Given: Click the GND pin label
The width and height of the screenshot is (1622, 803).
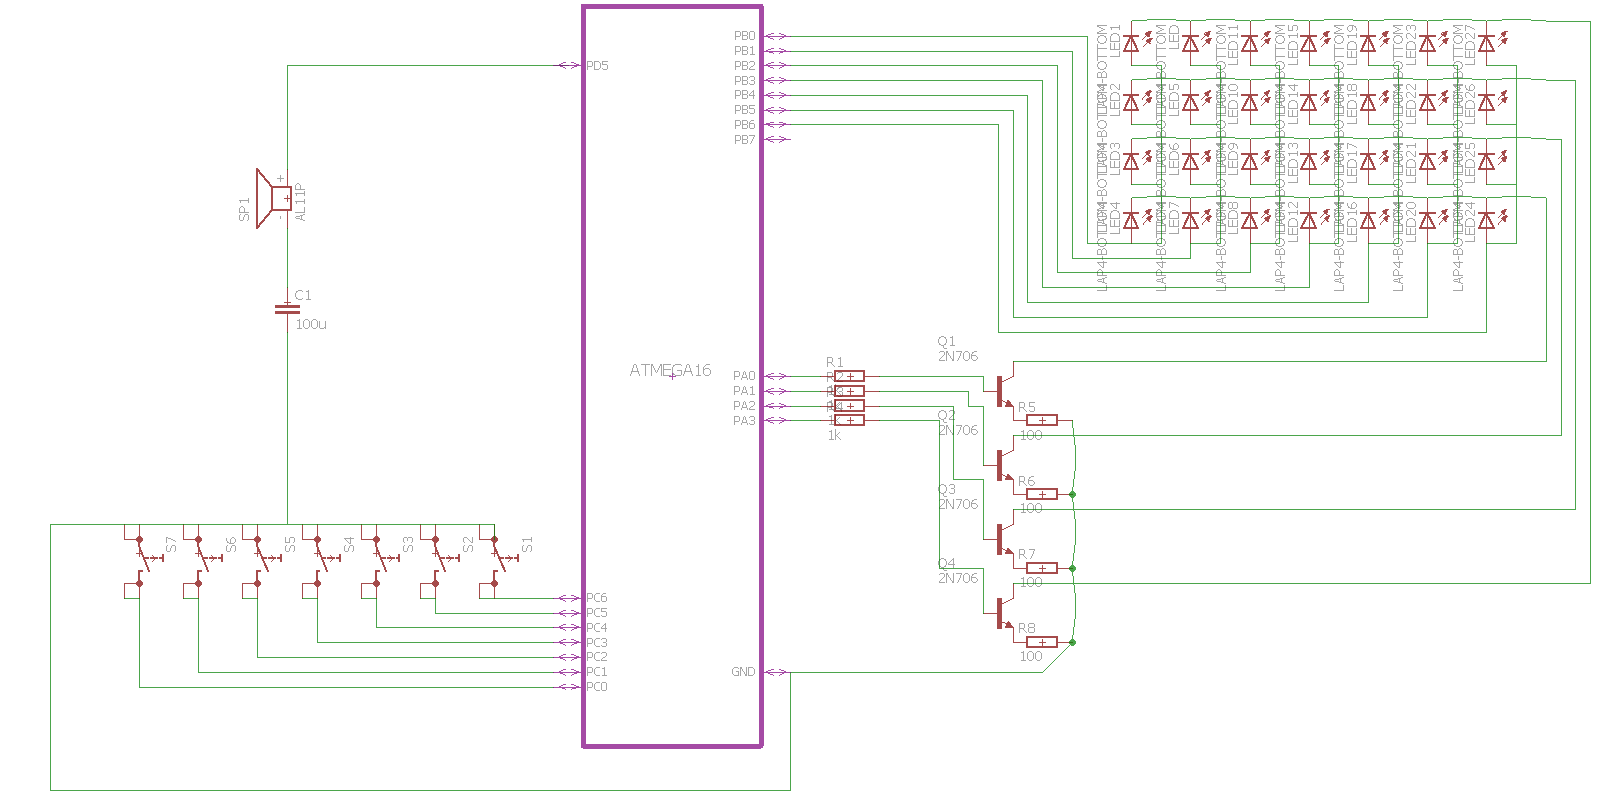Looking at the screenshot, I should [x=743, y=672].
